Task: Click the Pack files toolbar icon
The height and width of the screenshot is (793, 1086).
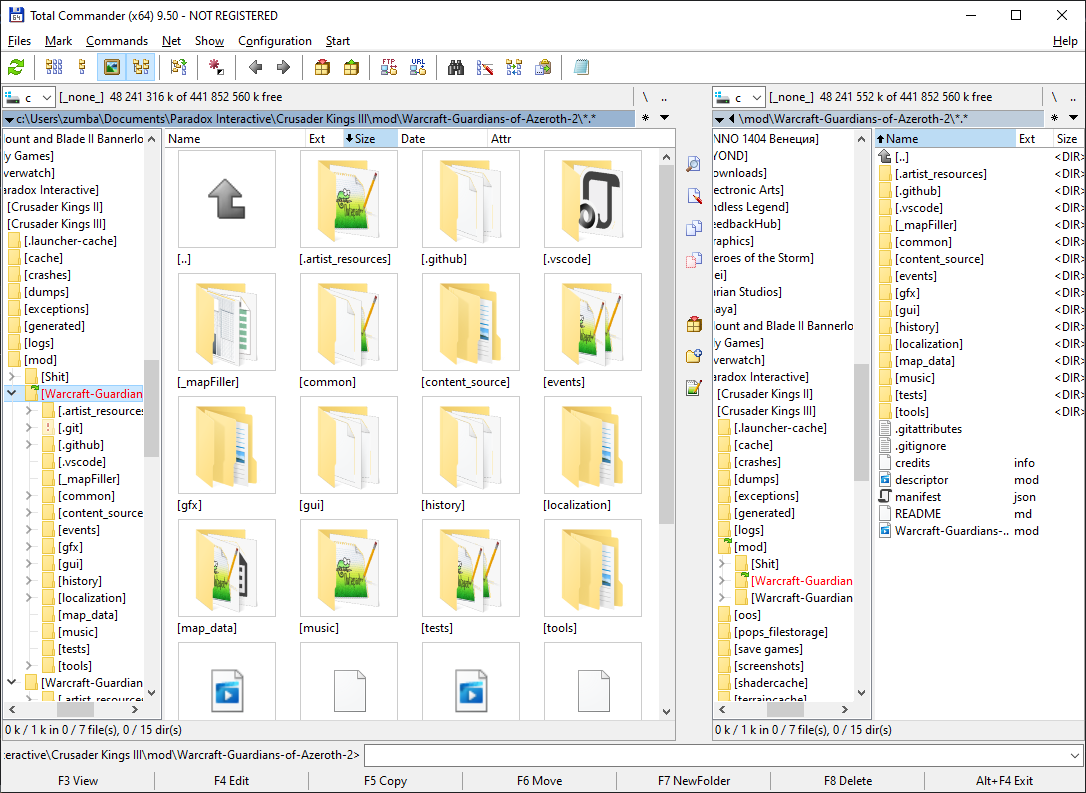Action: [x=322, y=67]
